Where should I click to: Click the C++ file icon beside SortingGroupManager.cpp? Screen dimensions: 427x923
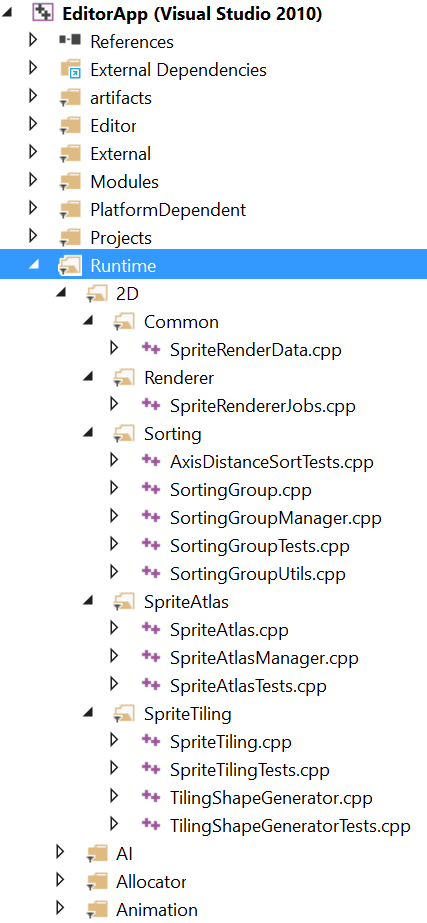(151, 516)
